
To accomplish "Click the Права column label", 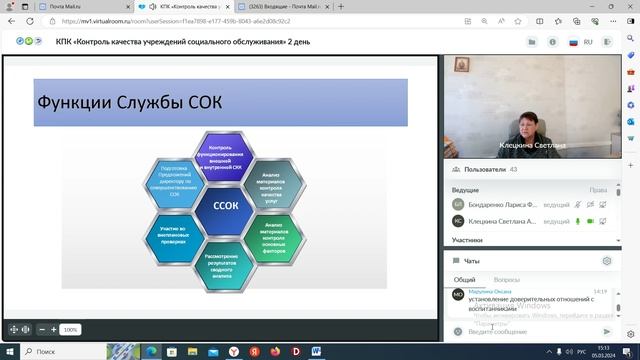I will pyautogui.click(x=598, y=190).
